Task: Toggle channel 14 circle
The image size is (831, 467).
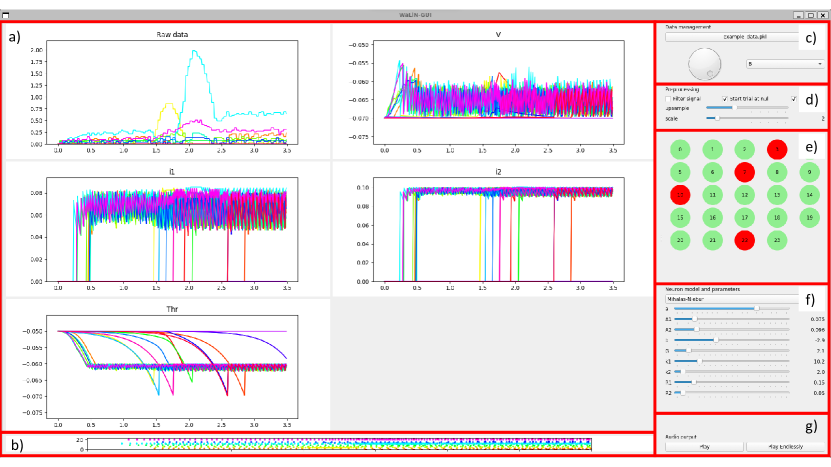Action: (x=809, y=195)
